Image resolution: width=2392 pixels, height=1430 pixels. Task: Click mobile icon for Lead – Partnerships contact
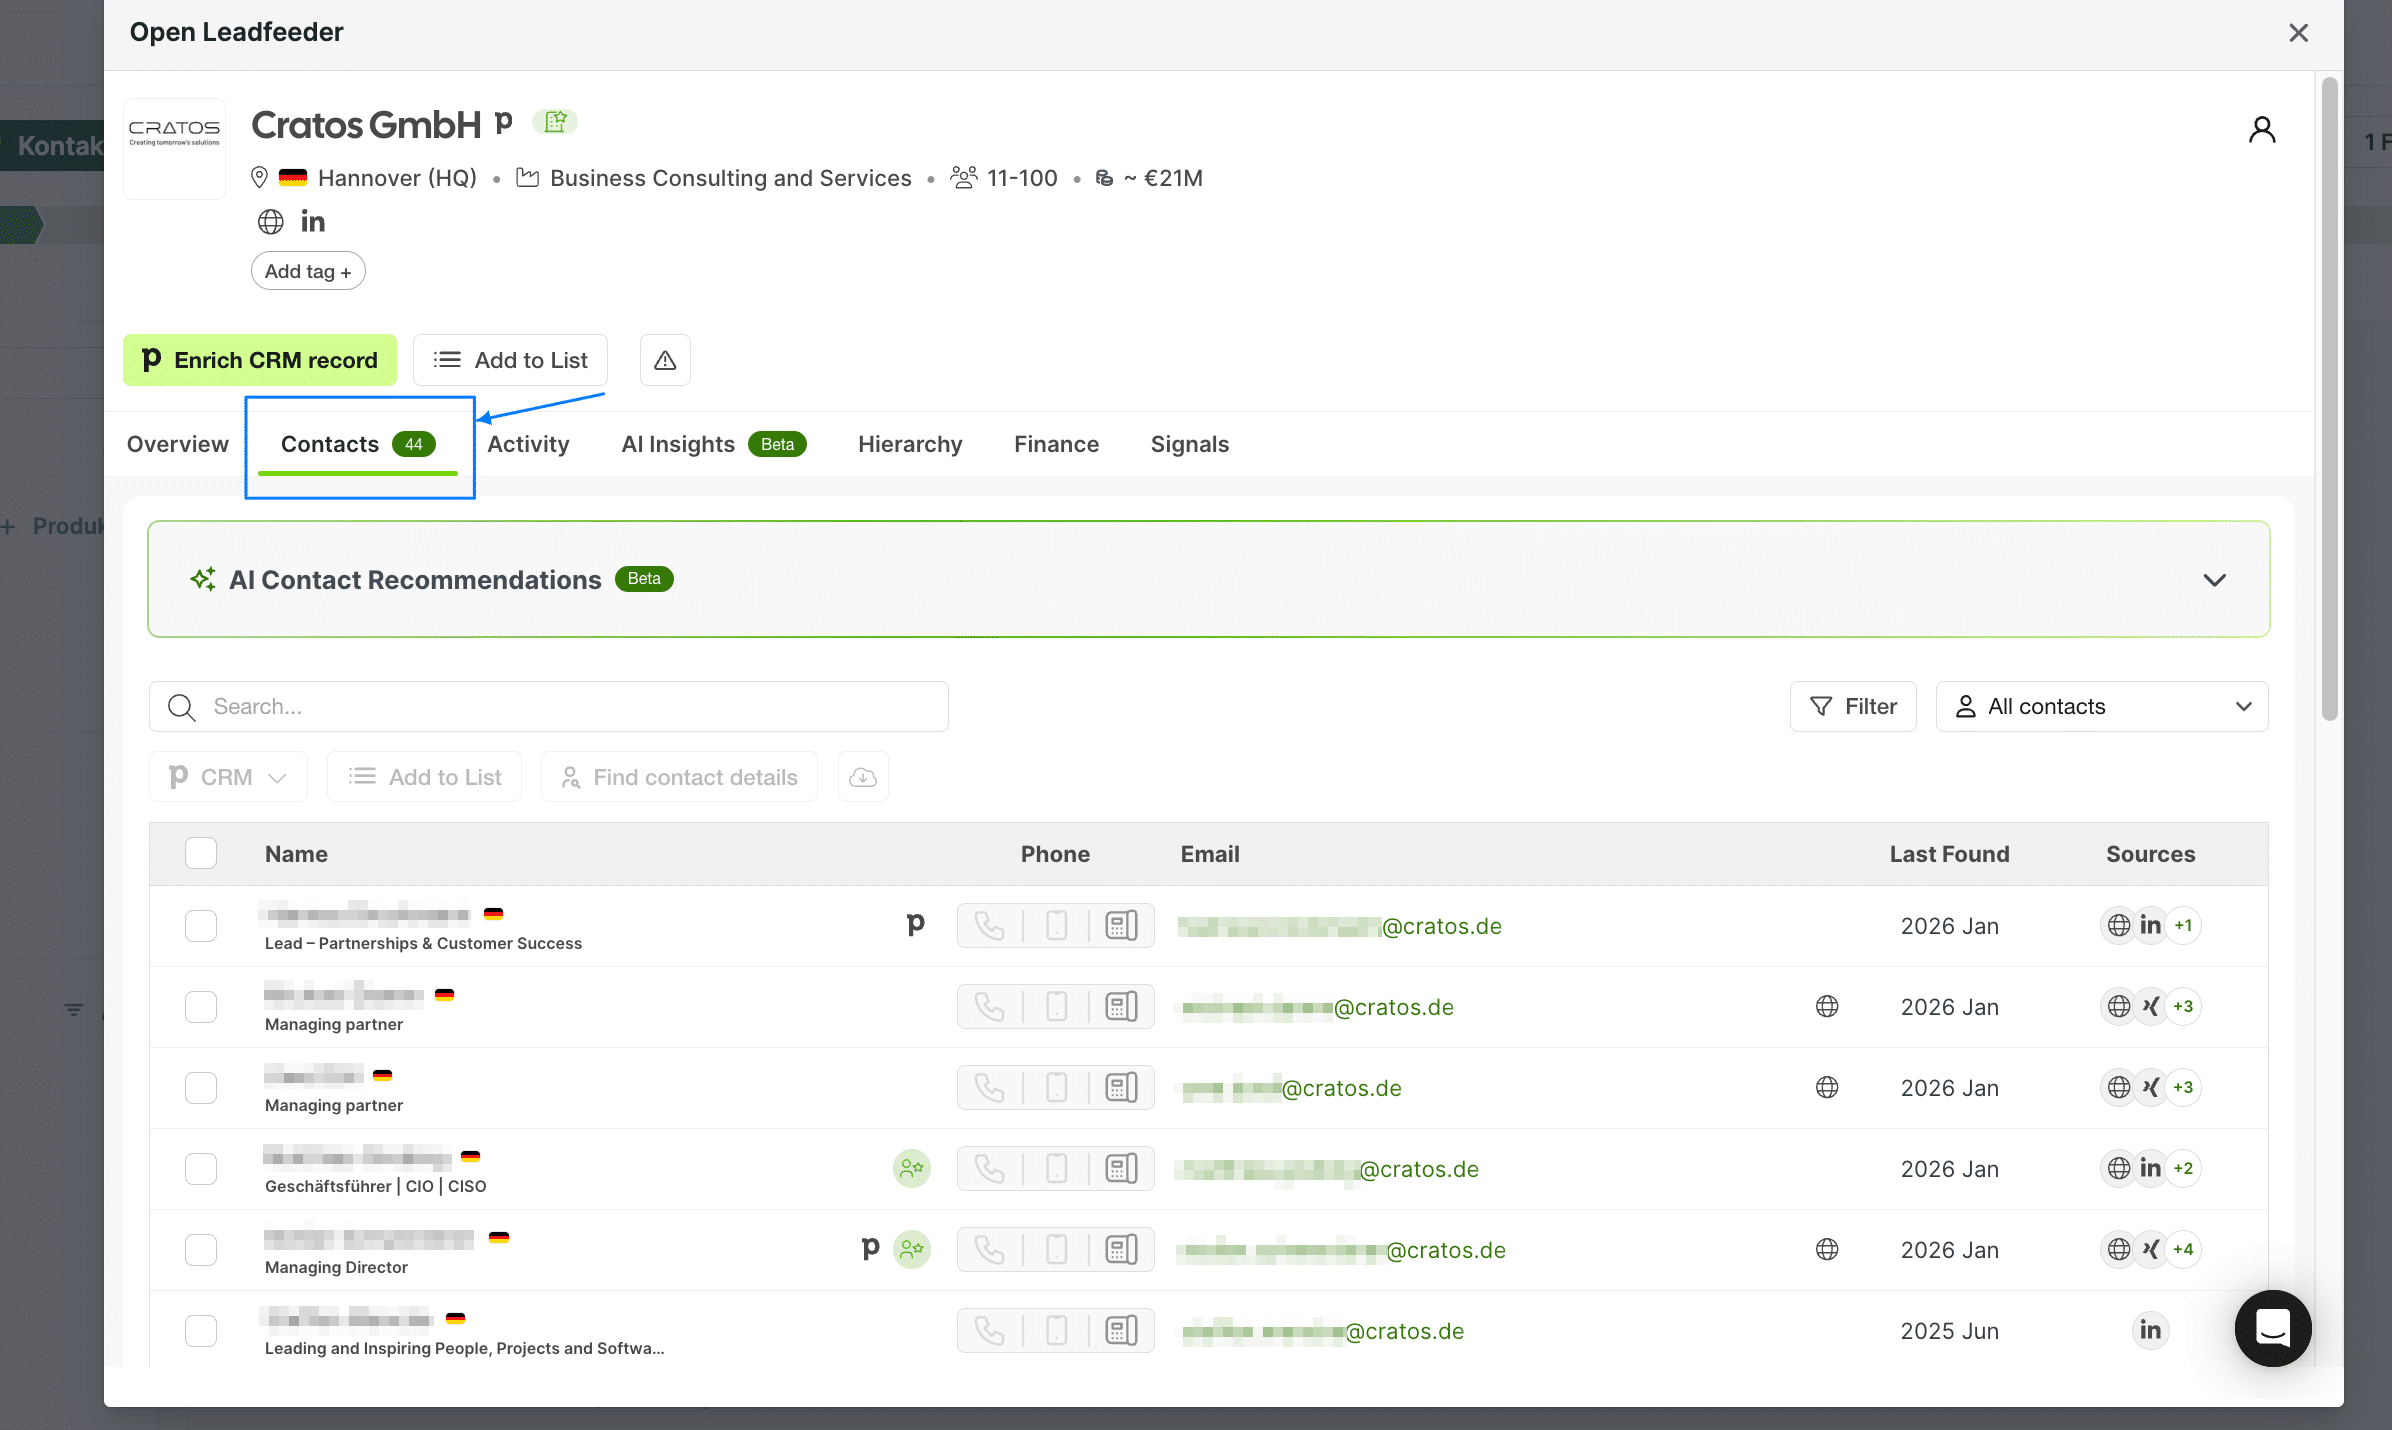point(1056,926)
